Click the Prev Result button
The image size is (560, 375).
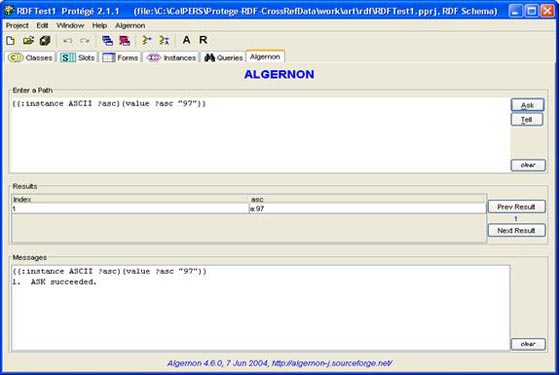516,207
